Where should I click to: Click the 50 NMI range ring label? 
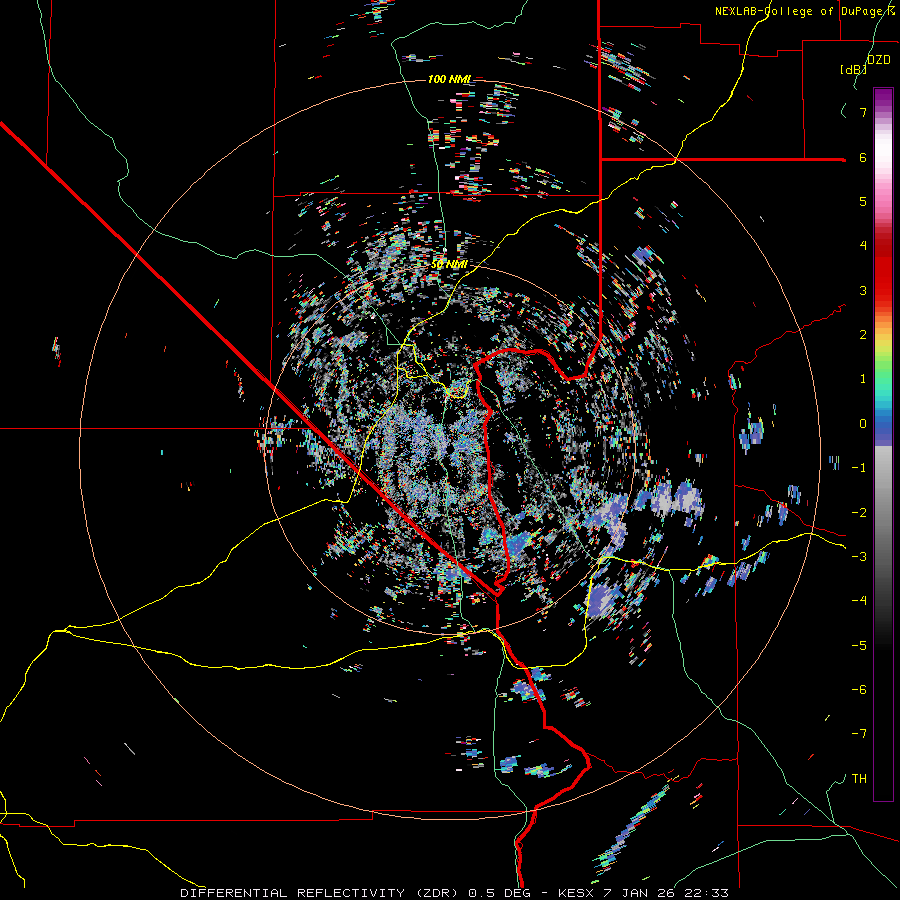449,264
